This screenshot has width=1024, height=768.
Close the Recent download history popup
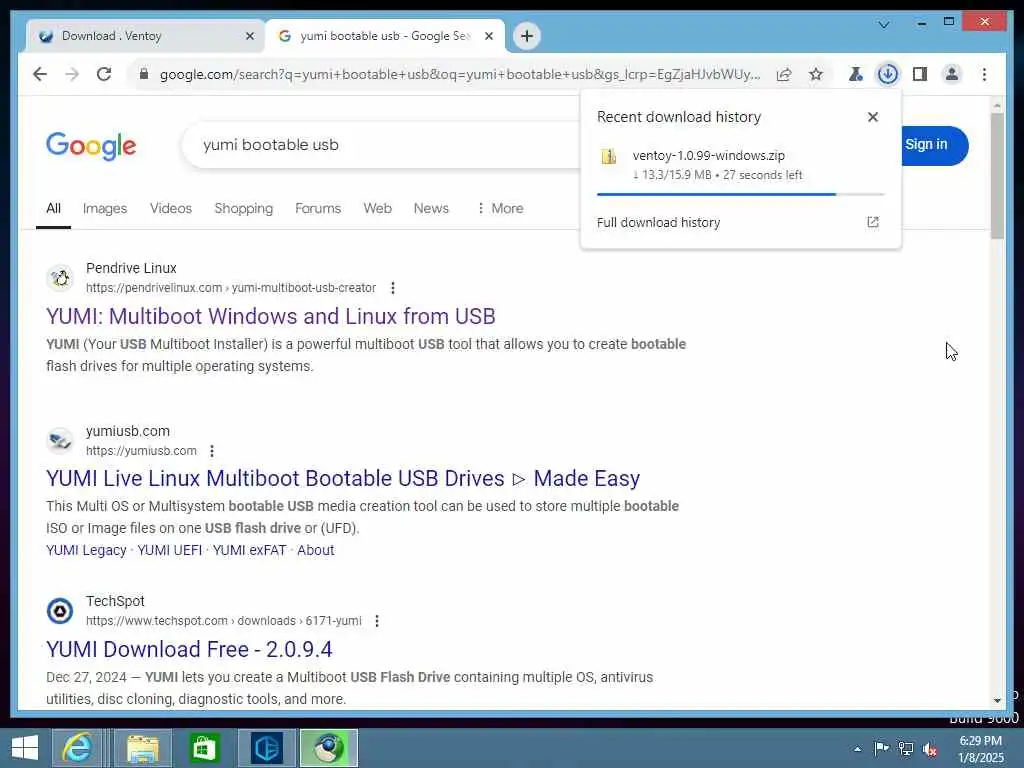(x=872, y=117)
